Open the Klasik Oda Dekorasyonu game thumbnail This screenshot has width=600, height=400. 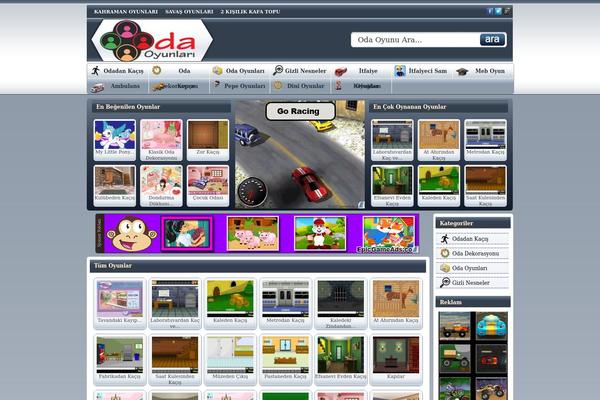[161, 135]
